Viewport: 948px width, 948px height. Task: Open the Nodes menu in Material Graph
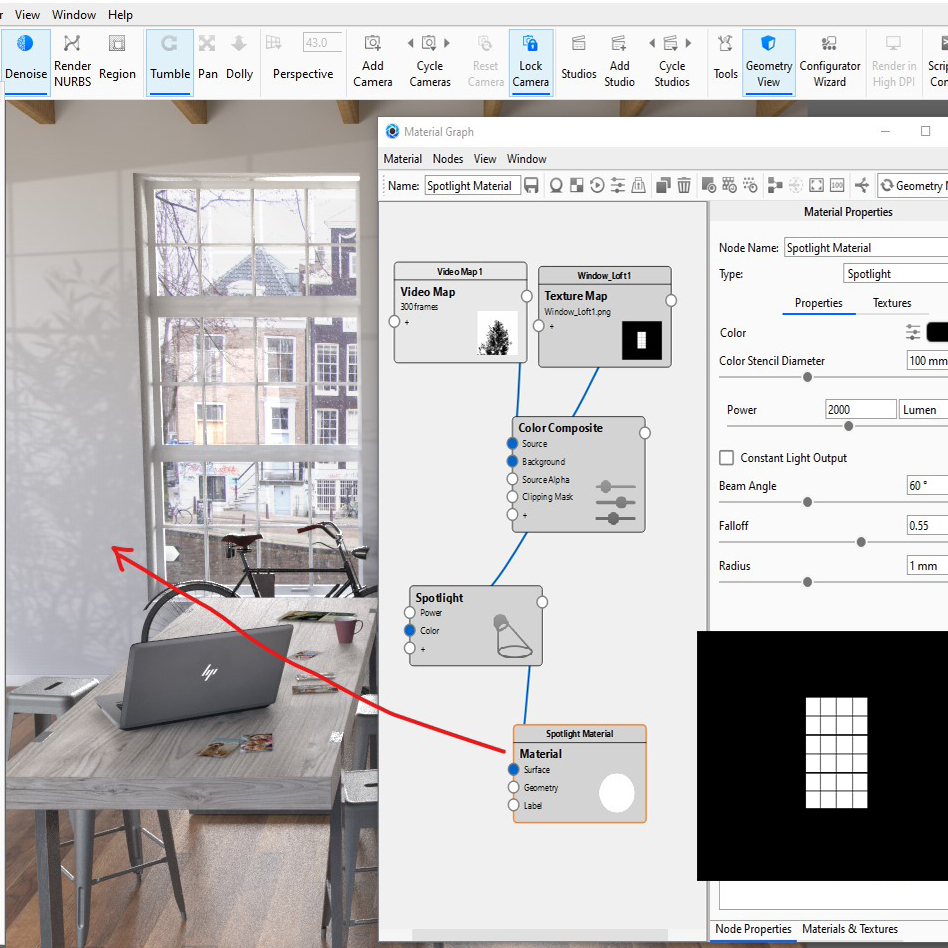pos(447,159)
